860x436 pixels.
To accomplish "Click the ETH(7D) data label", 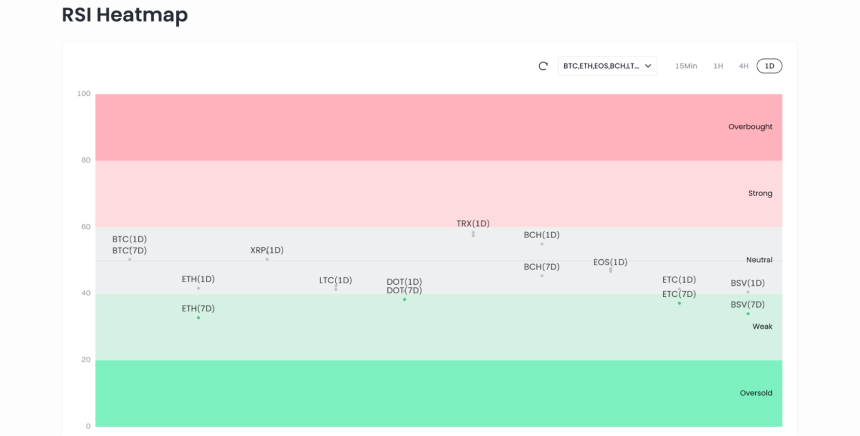I will pyautogui.click(x=198, y=309).
